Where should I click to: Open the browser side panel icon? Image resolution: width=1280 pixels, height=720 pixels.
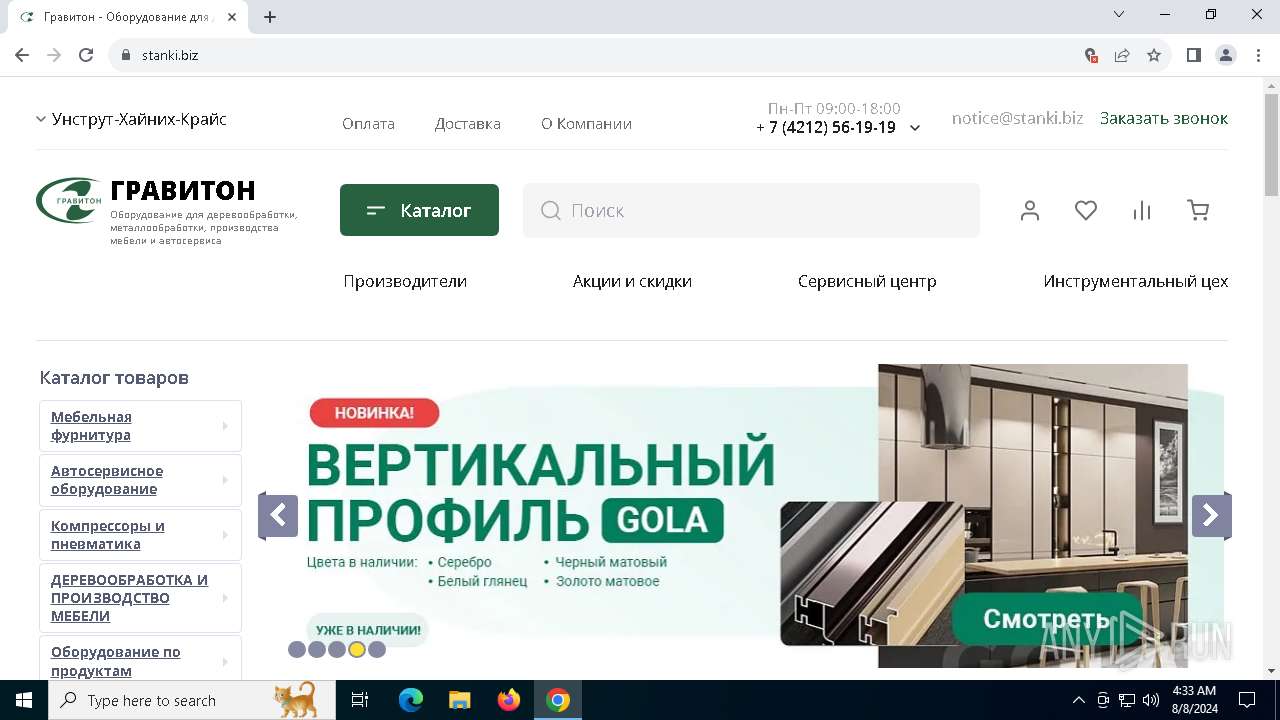pos(1194,55)
